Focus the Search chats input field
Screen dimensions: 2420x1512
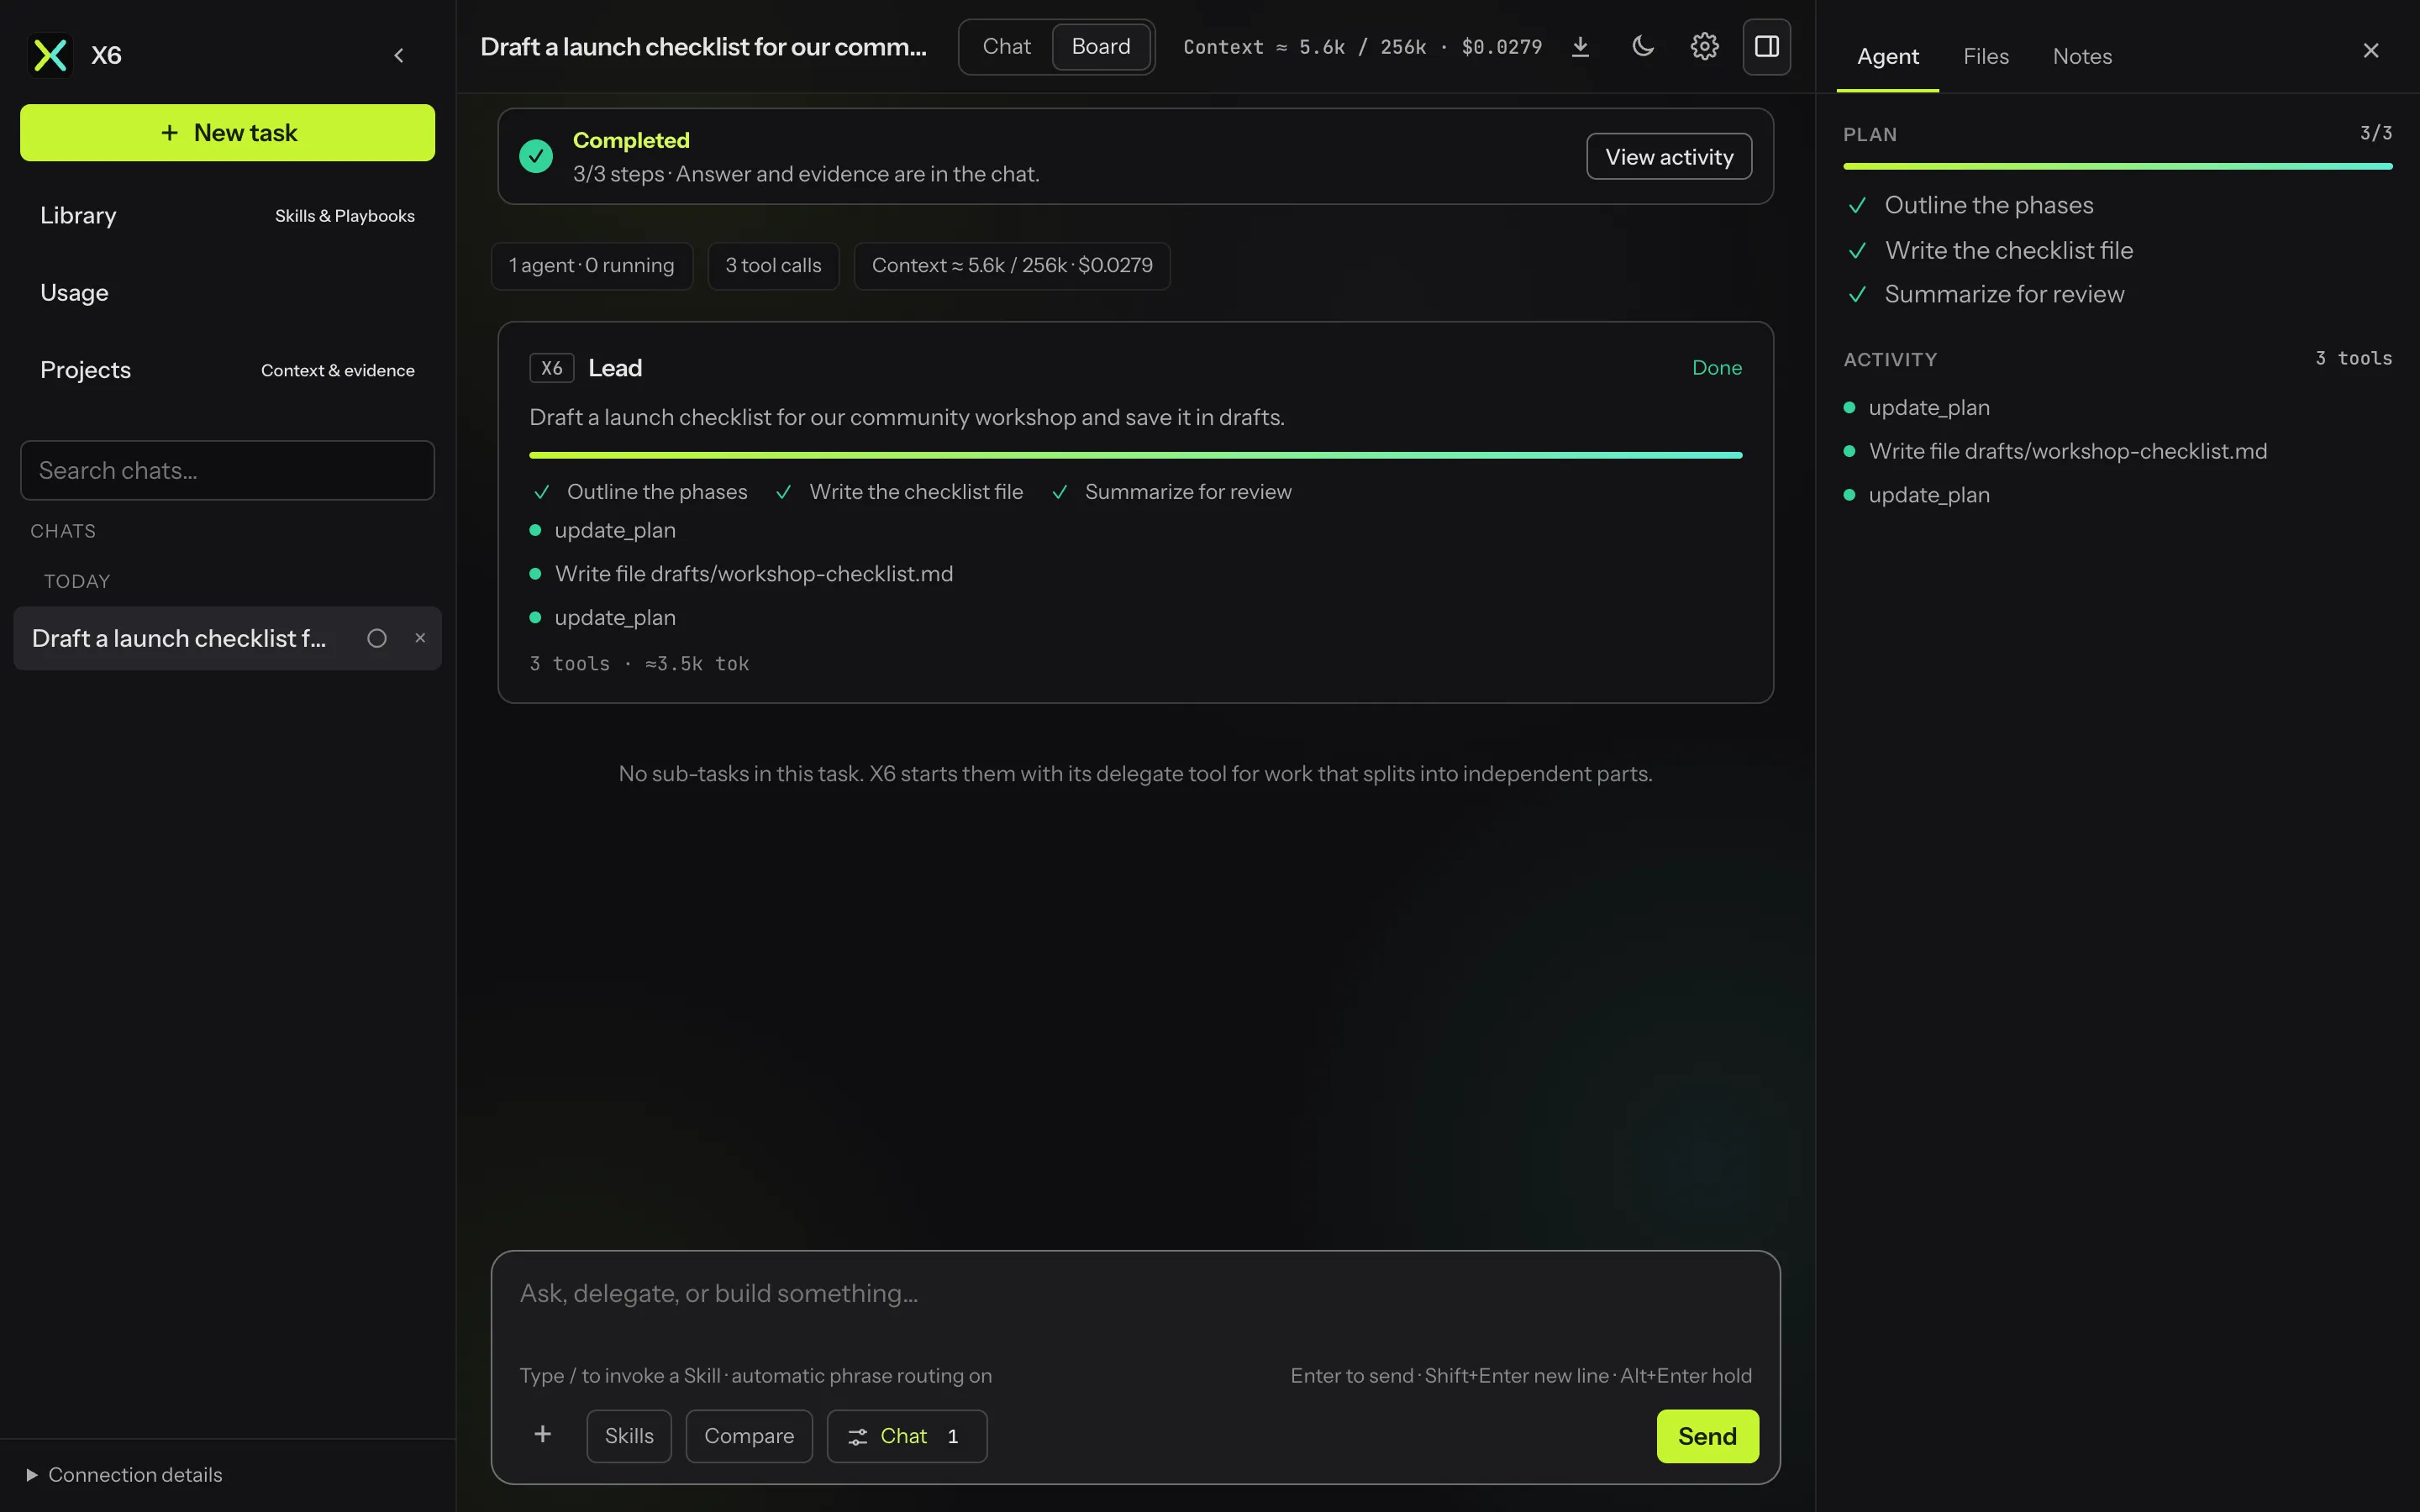click(228, 470)
